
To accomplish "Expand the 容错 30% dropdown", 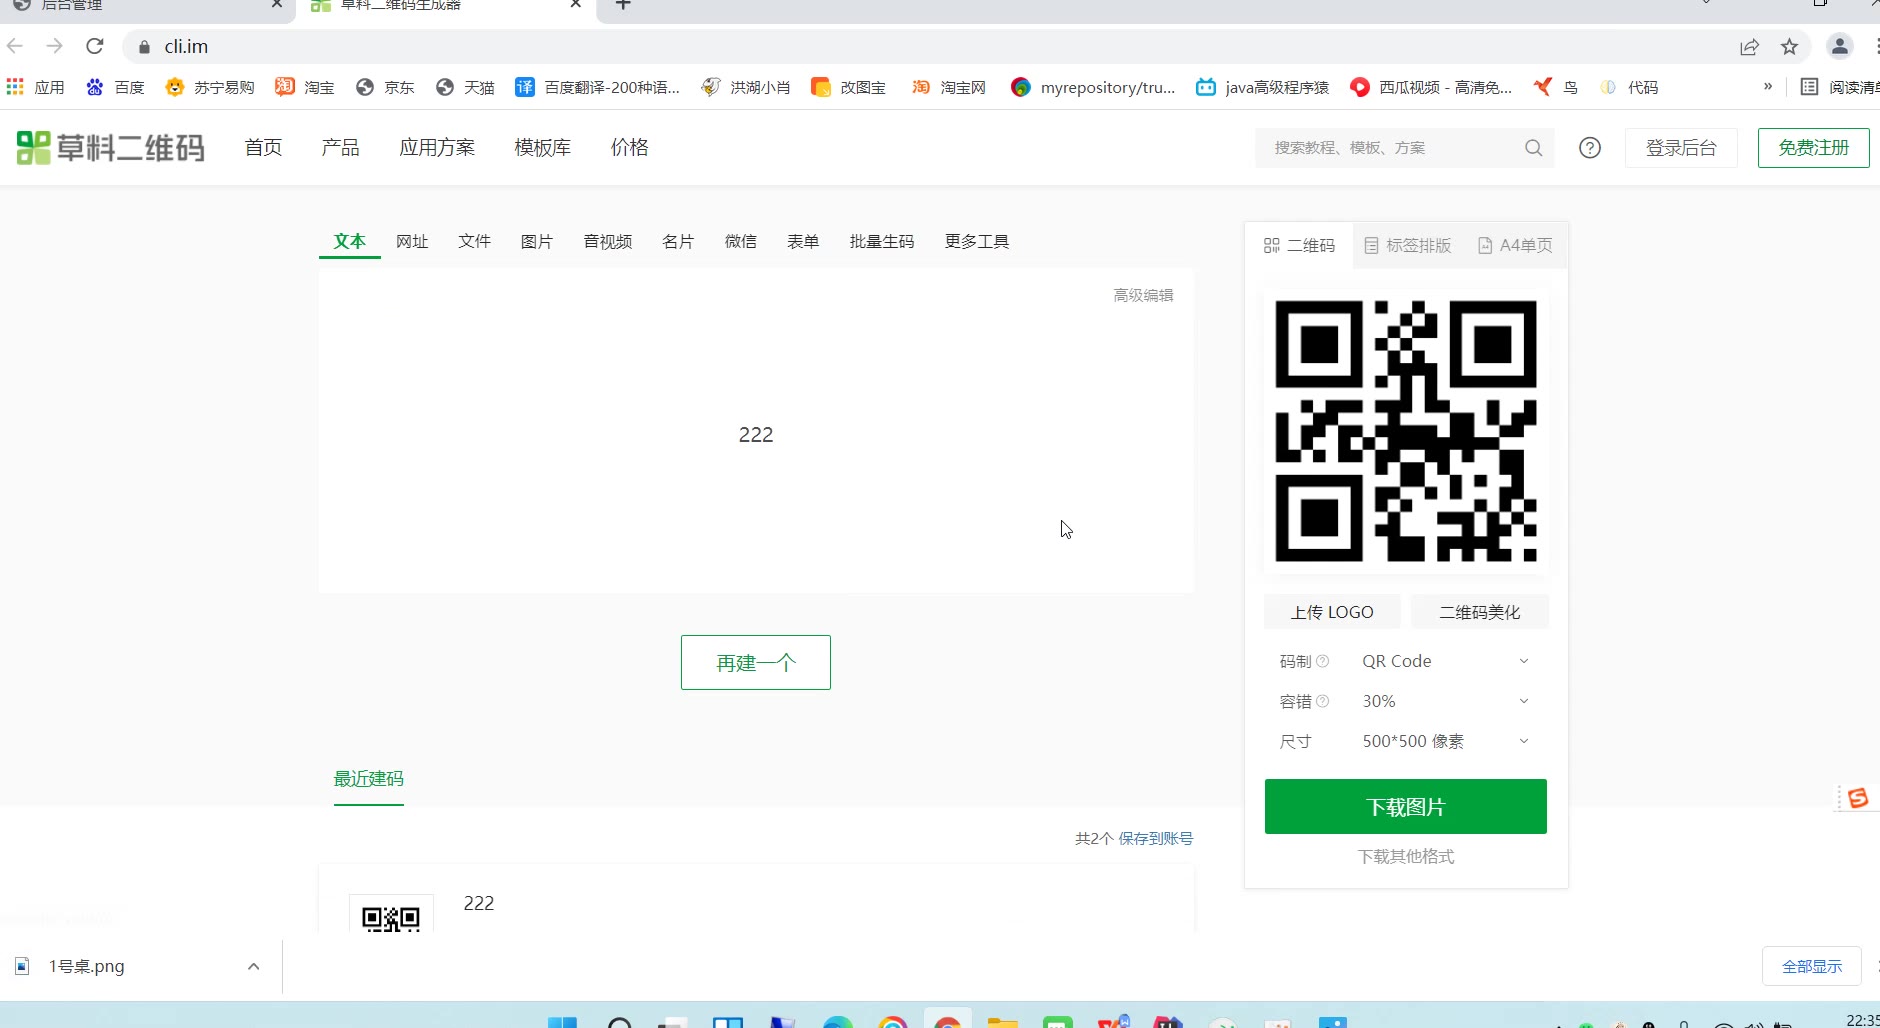I will coord(1445,701).
